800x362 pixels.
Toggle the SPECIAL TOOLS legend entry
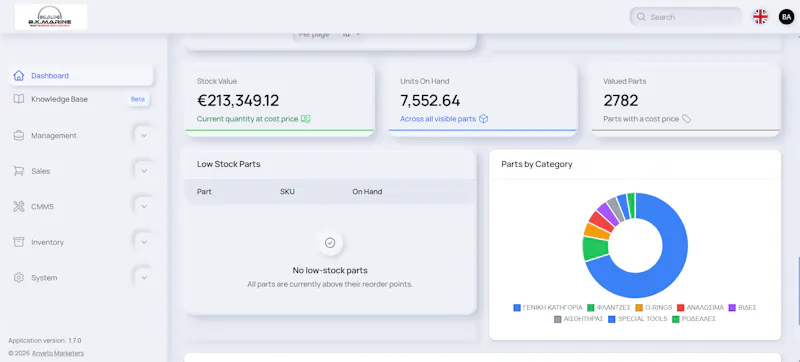pyautogui.click(x=637, y=319)
